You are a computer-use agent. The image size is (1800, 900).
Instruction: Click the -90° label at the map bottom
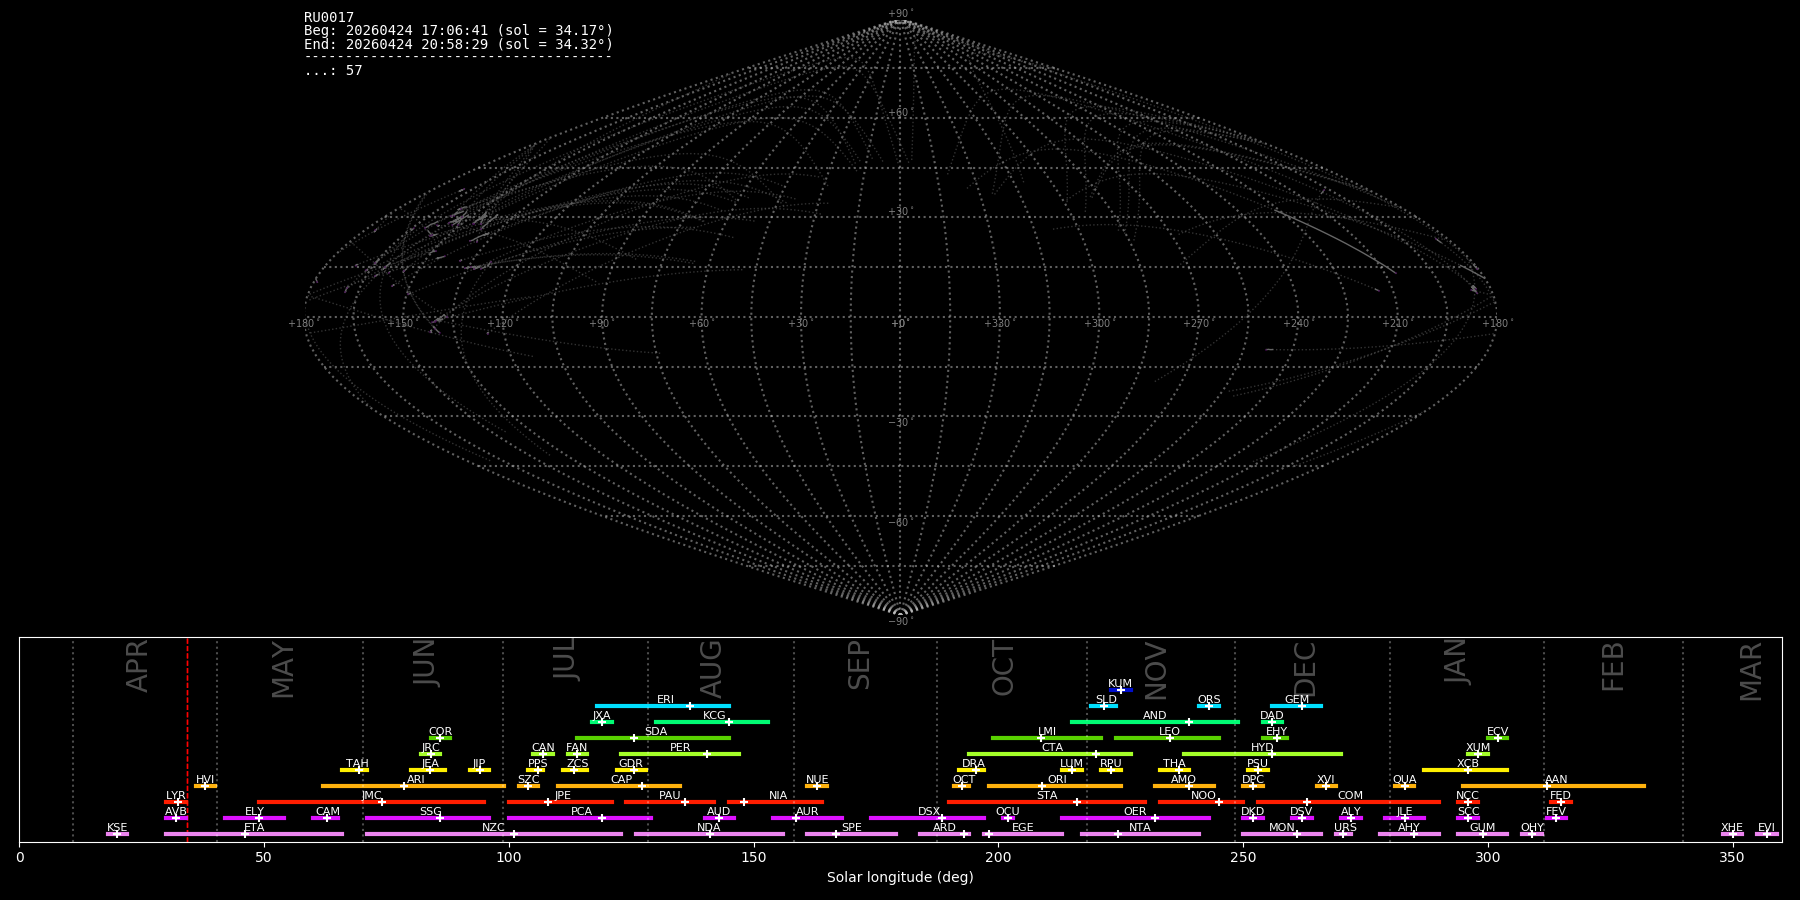tap(900, 621)
